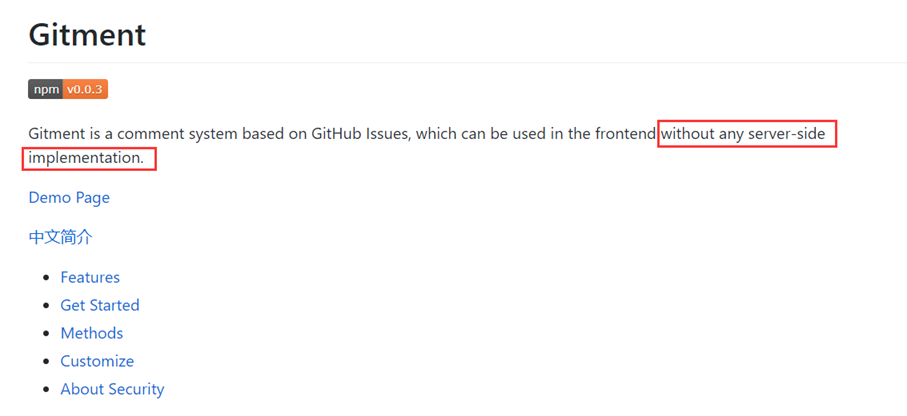Click the npm version badge
The width and height of the screenshot is (907, 416).
coord(68,90)
